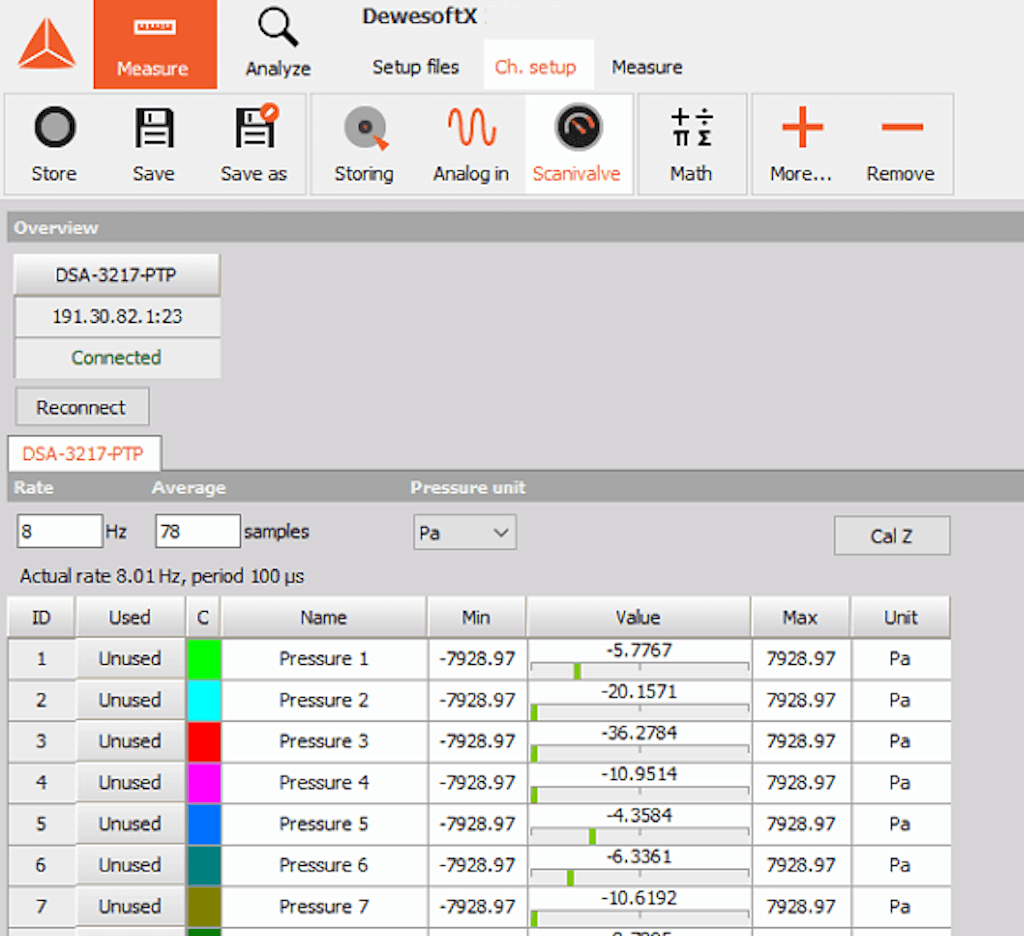Open the Pressure unit Pa dropdown
Screen dimensions: 1024x936
(x=465, y=532)
